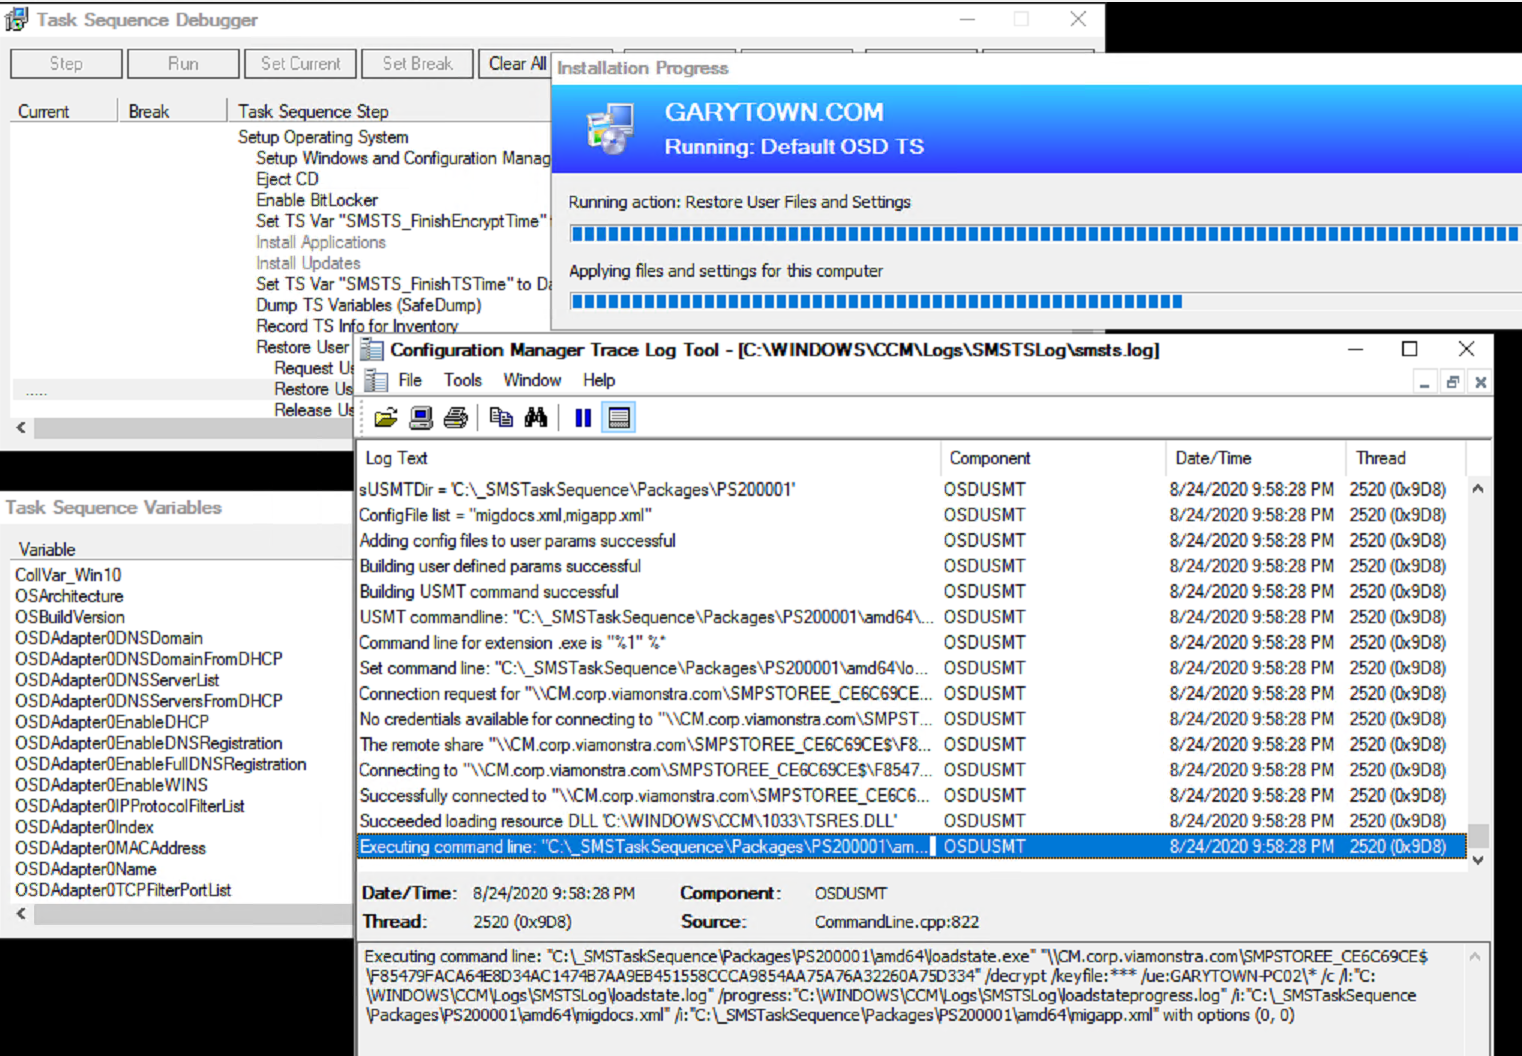Screen dimensions: 1522x1056
Task: Open Find with the binoculars icon
Action: click(x=536, y=418)
